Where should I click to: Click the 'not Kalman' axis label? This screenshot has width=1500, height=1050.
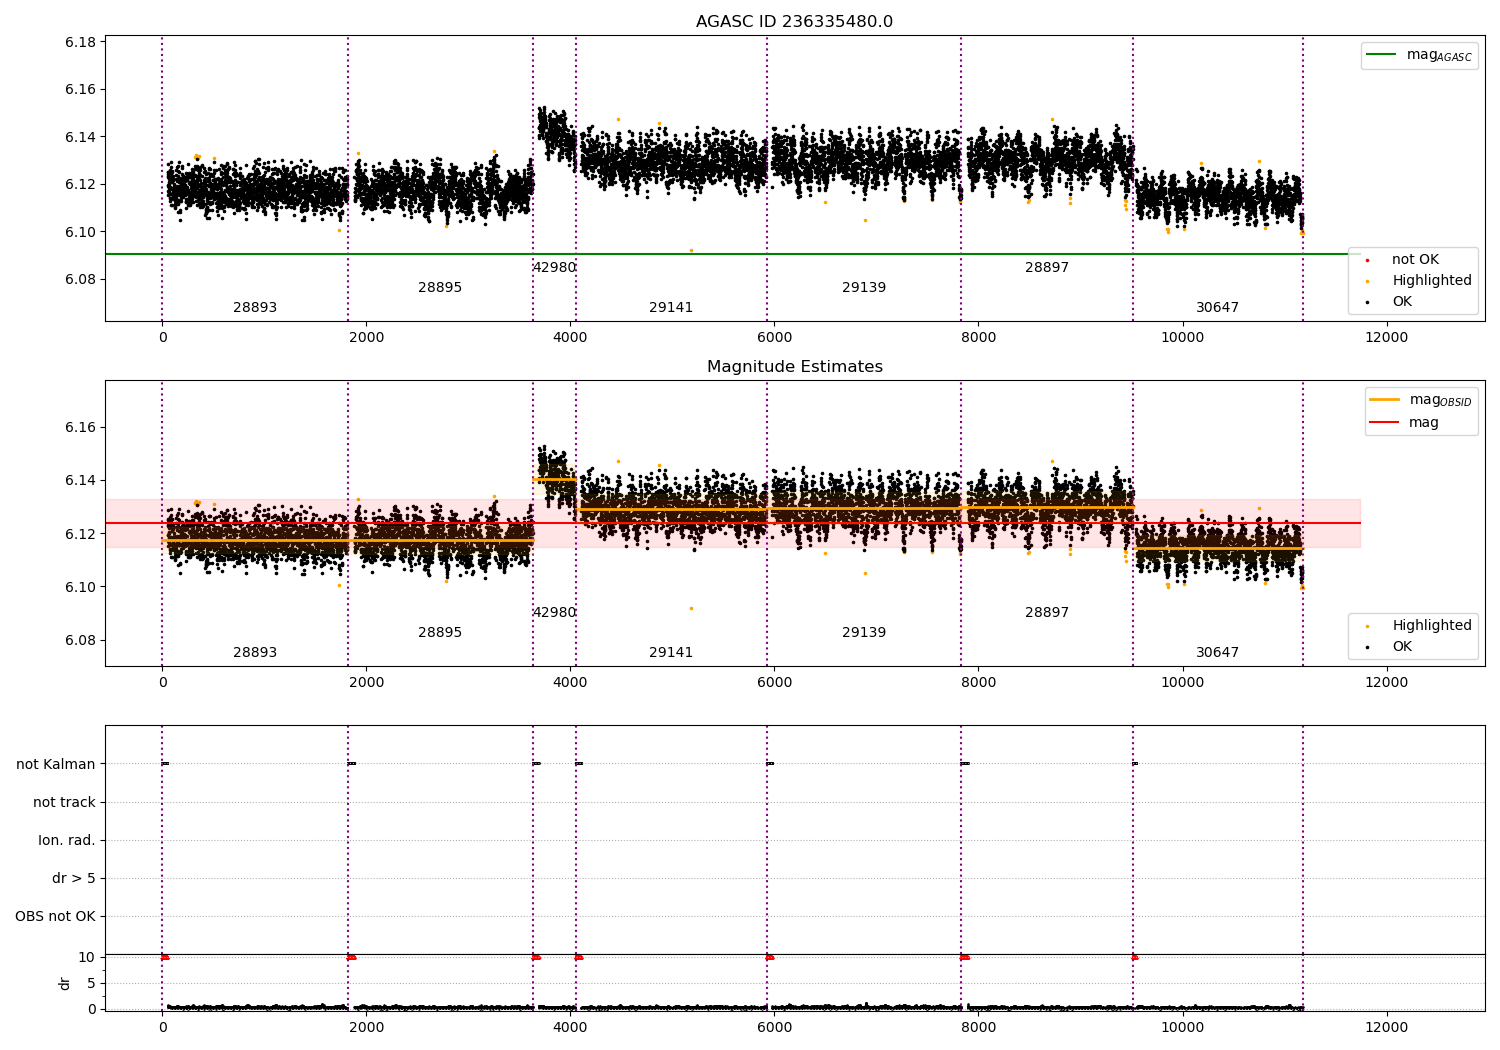tap(56, 764)
